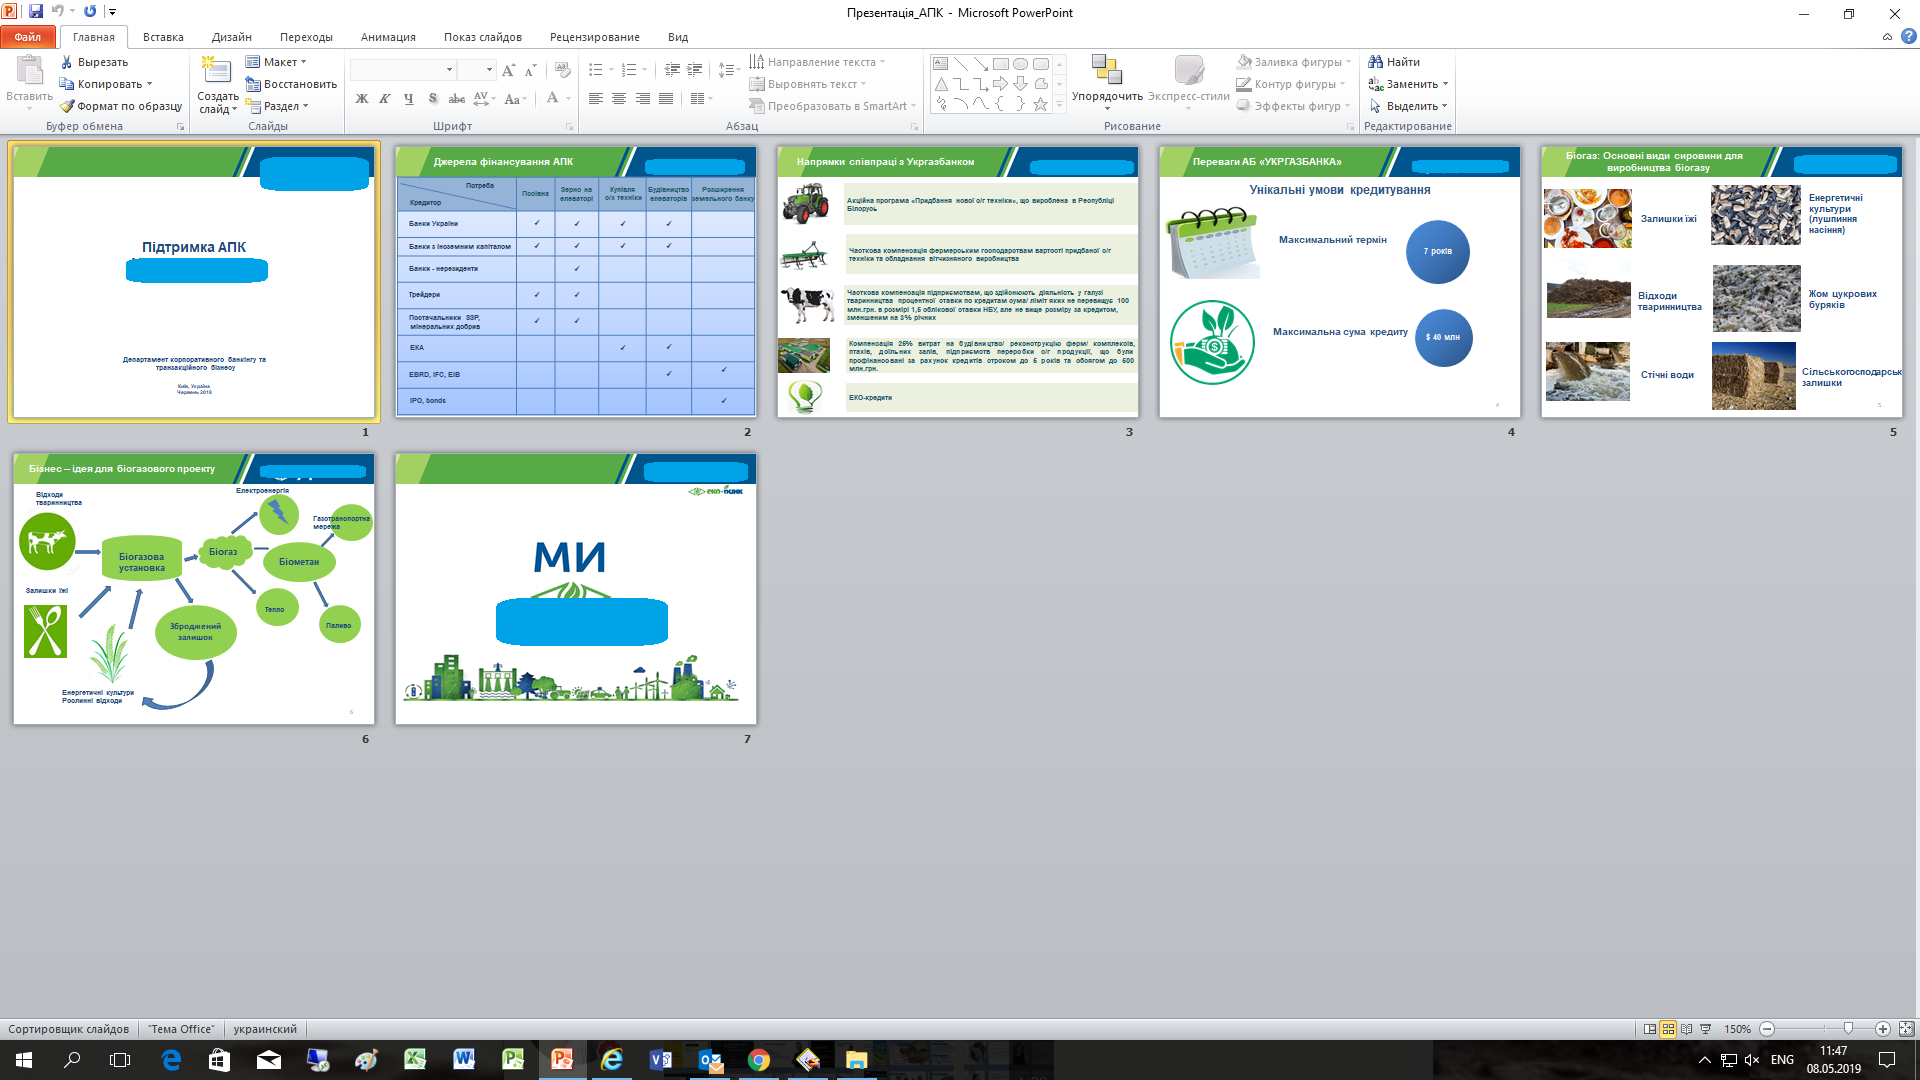Open font name combo box dropdown
Screen dimensions: 1920x1080
(x=449, y=70)
